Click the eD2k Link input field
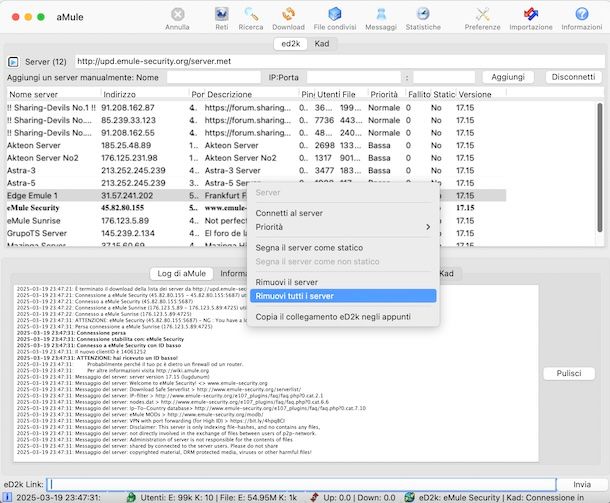The height and width of the screenshot is (503, 610). (x=301, y=485)
